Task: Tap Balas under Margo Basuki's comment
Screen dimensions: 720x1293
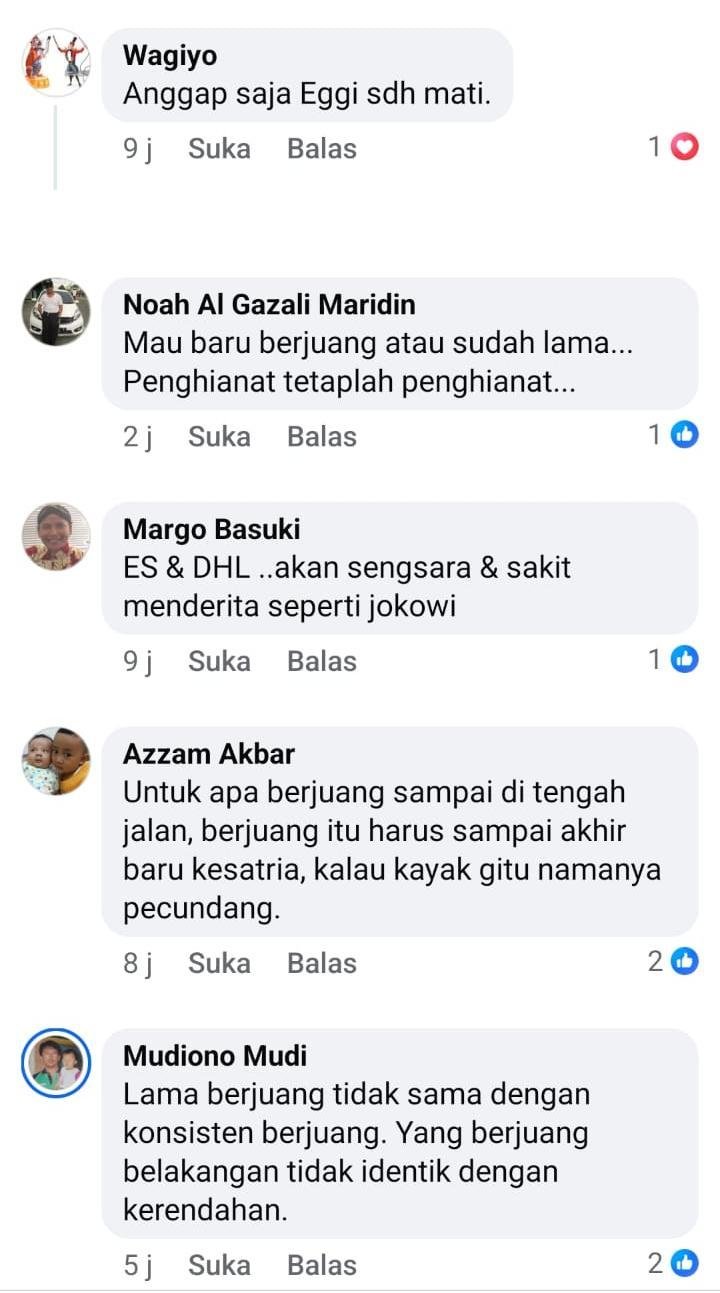Action: tap(322, 662)
